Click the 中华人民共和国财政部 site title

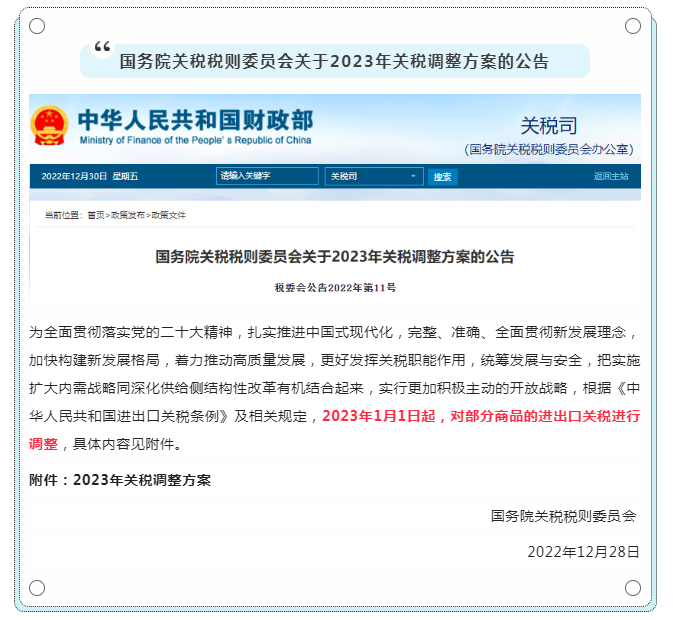point(196,120)
